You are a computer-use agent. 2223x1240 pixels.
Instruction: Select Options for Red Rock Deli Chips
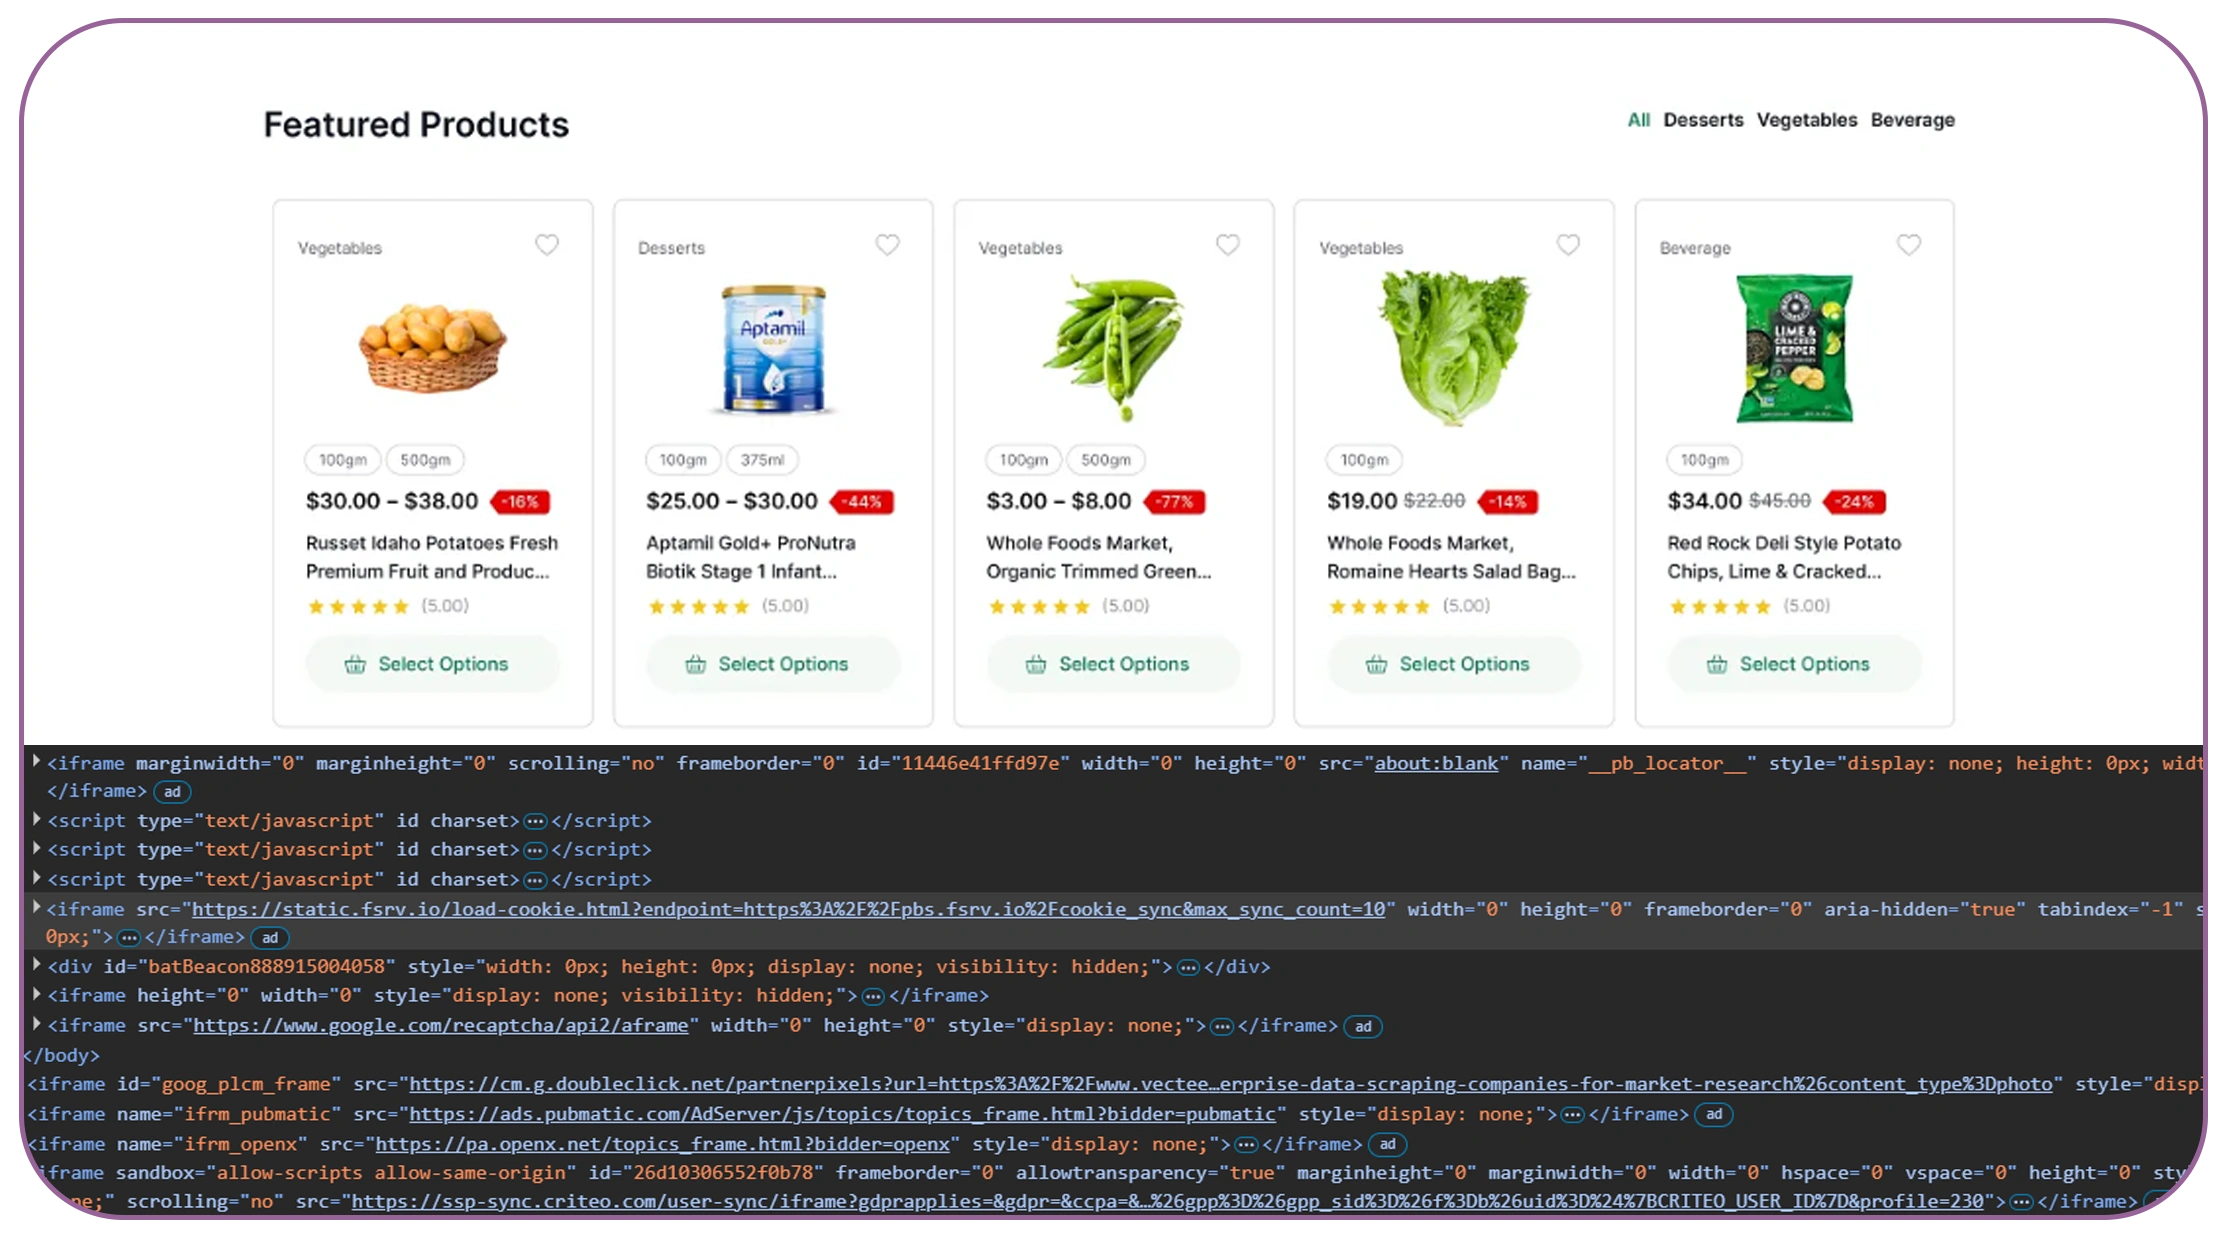click(x=1794, y=664)
